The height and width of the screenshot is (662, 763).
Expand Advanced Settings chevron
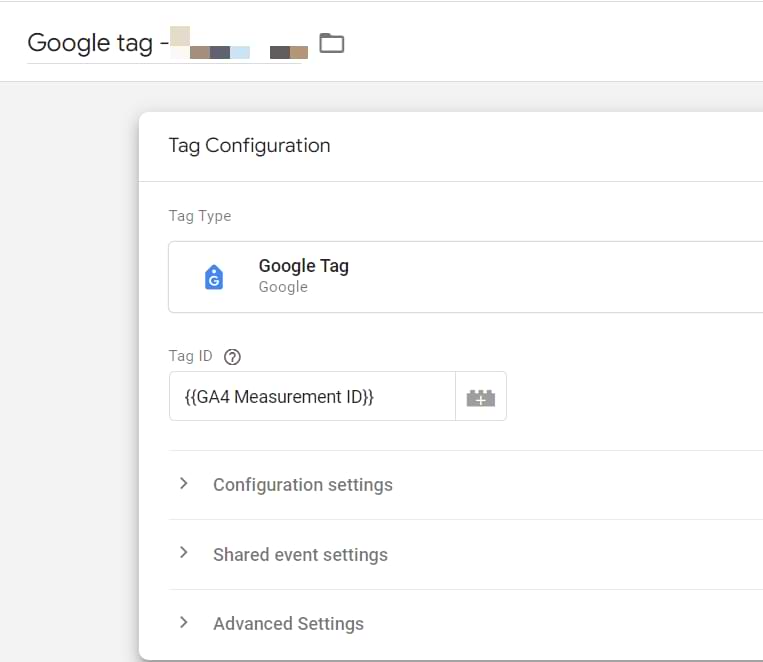tap(183, 623)
